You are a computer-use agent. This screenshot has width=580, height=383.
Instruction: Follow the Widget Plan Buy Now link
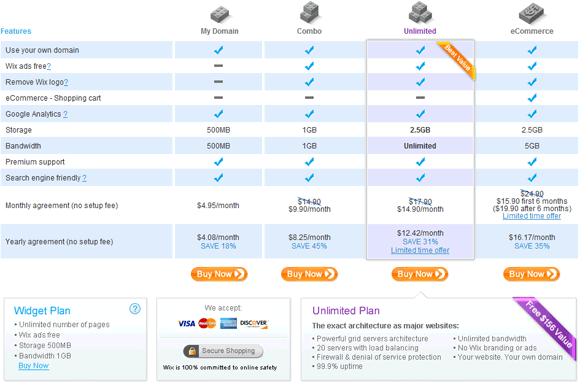34,366
